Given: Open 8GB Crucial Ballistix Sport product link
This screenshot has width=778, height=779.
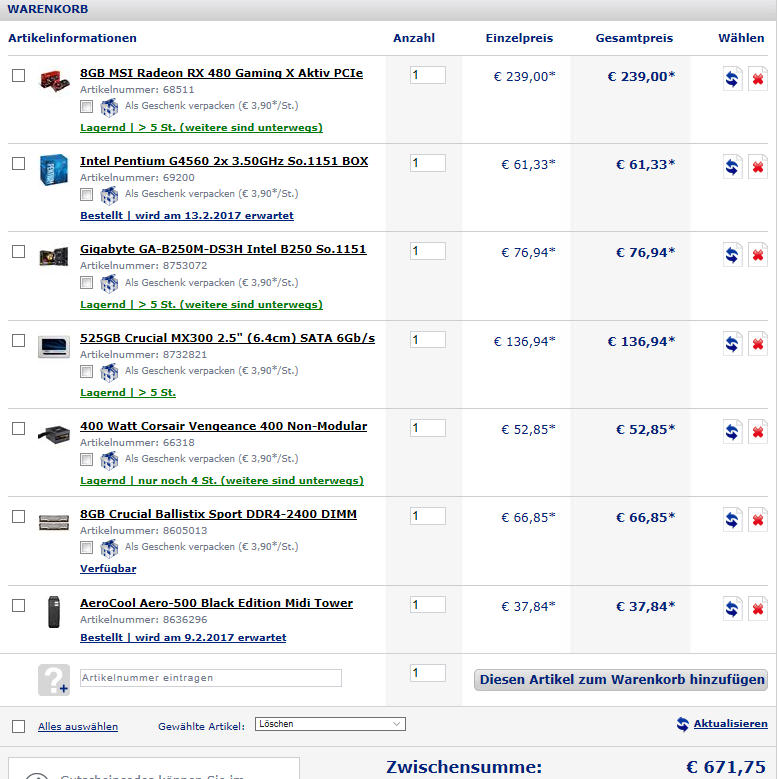Looking at the screenshot, I should (x=218, y=514).
